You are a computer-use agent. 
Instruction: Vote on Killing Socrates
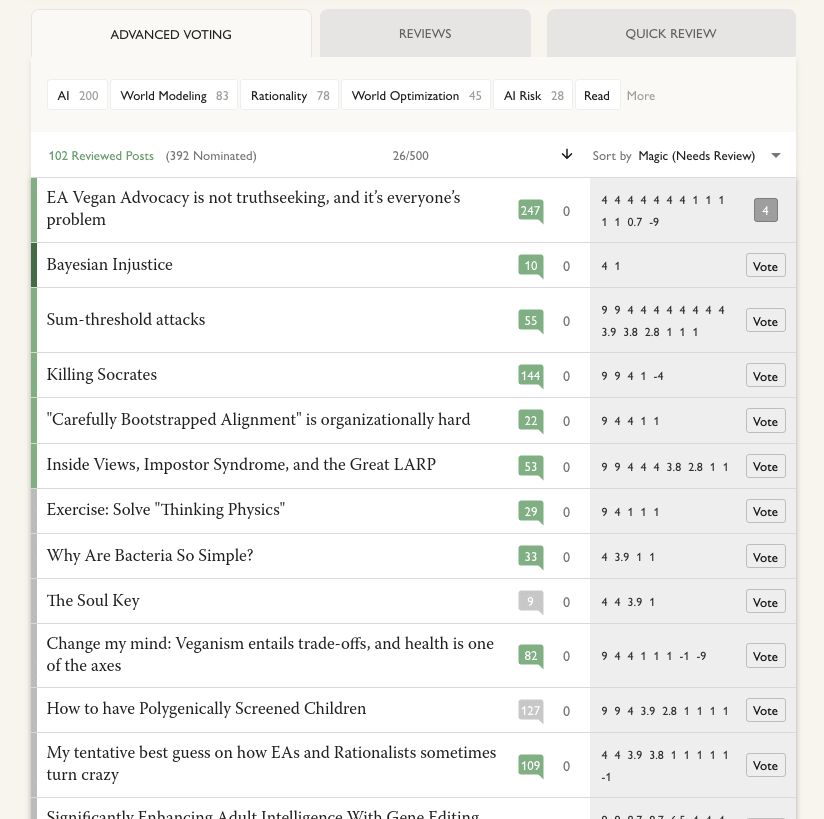point(766,376)
